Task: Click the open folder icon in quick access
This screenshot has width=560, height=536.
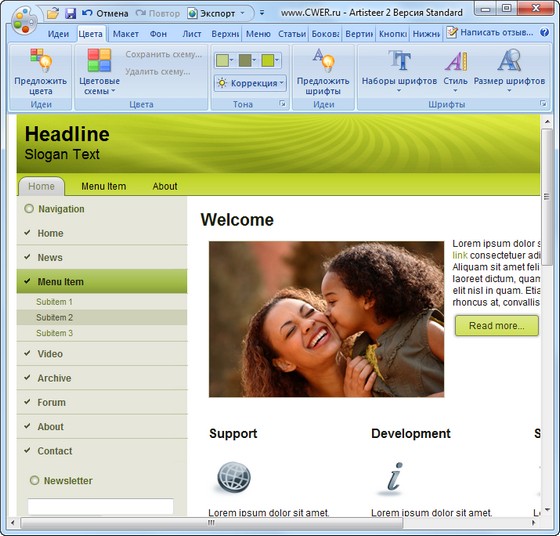Action: [52, 14]
